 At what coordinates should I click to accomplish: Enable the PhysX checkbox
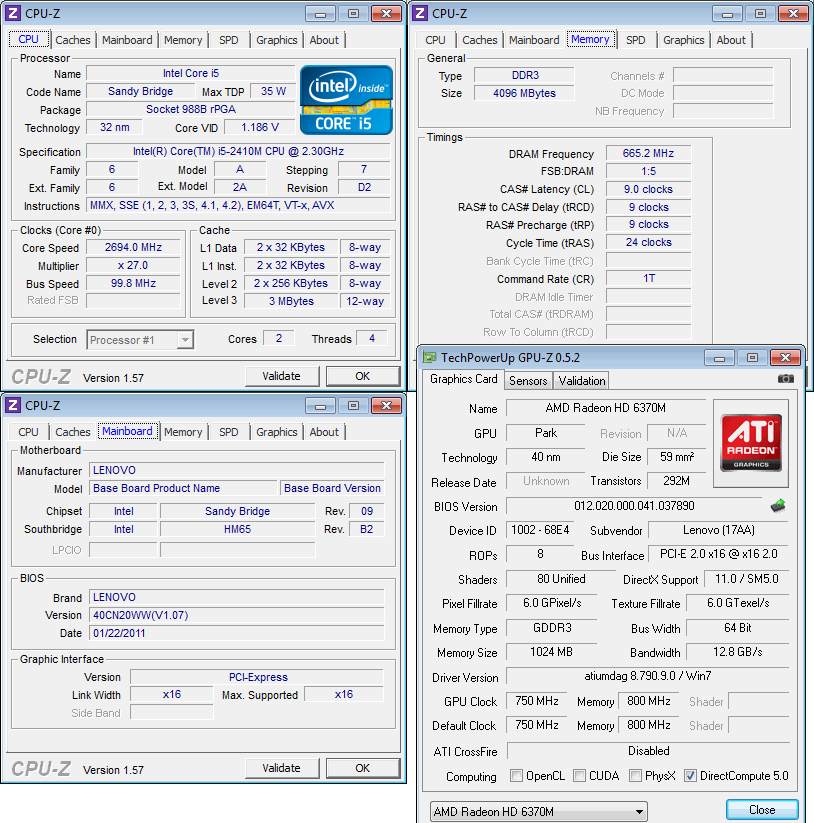[x=634, y=776]
